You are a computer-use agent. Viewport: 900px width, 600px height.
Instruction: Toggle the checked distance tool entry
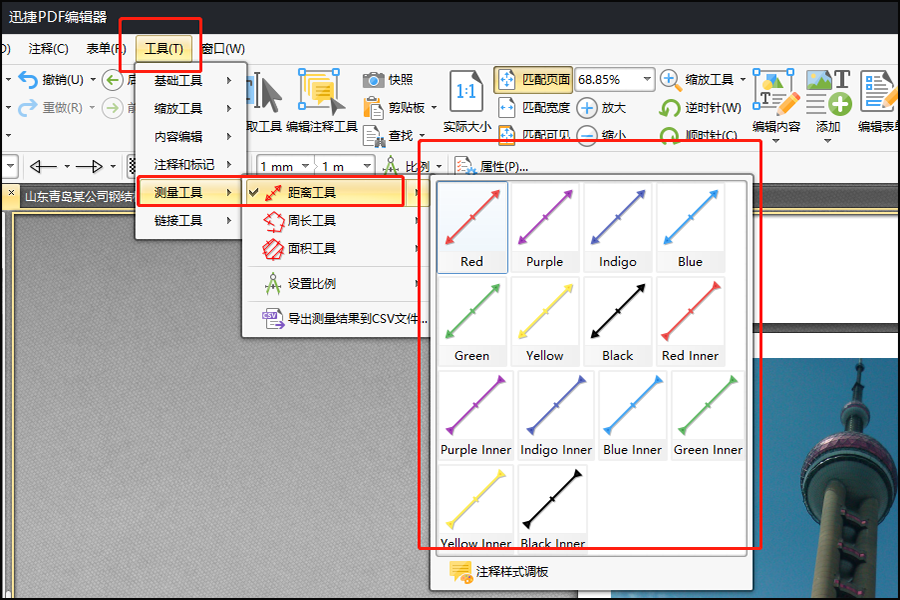pyautogui.click(x=326, y=192)
